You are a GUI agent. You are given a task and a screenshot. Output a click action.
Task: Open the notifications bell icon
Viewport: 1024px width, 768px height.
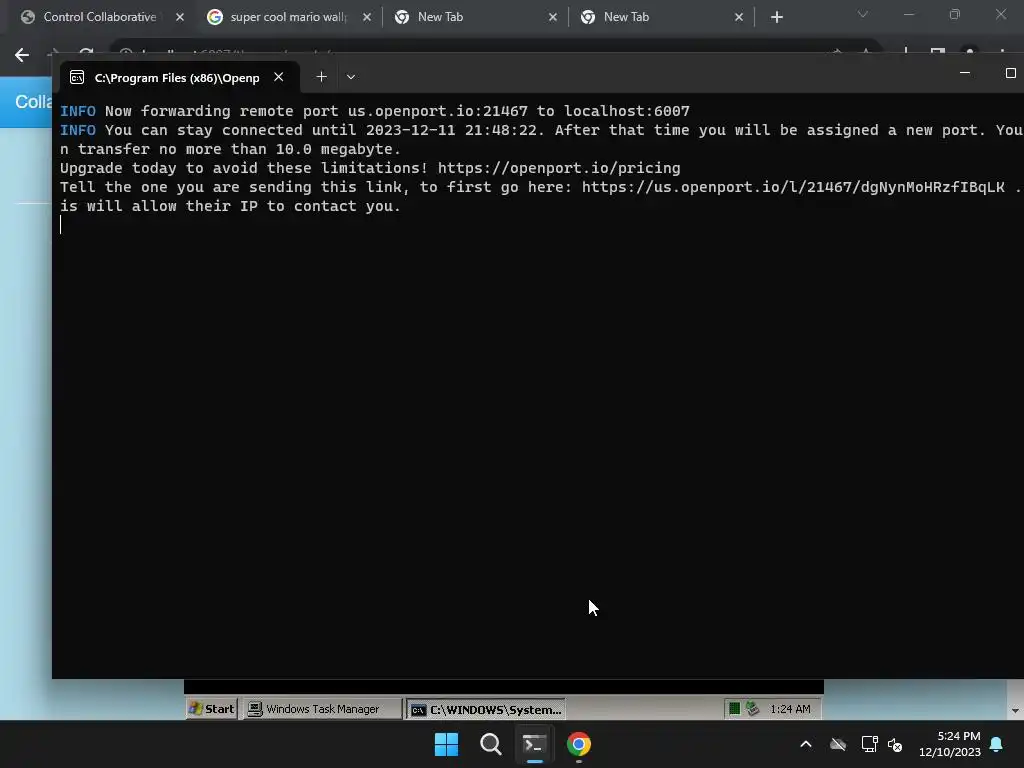pos(997,744)
